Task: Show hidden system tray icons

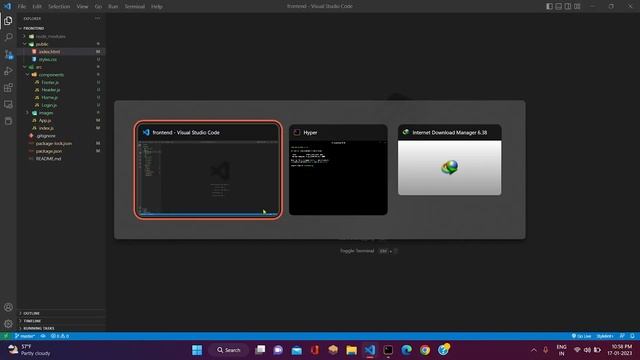Action: pyautogui.click(x=533, y=350)
